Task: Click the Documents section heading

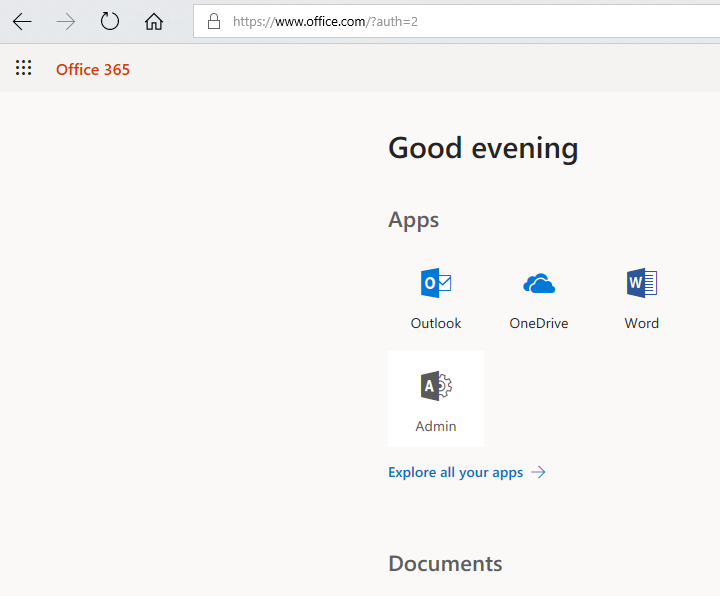Action: (445, 563)
